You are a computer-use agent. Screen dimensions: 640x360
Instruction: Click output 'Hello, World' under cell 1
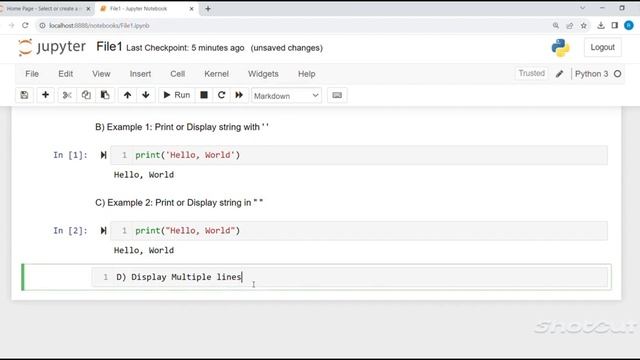(144, 175)
